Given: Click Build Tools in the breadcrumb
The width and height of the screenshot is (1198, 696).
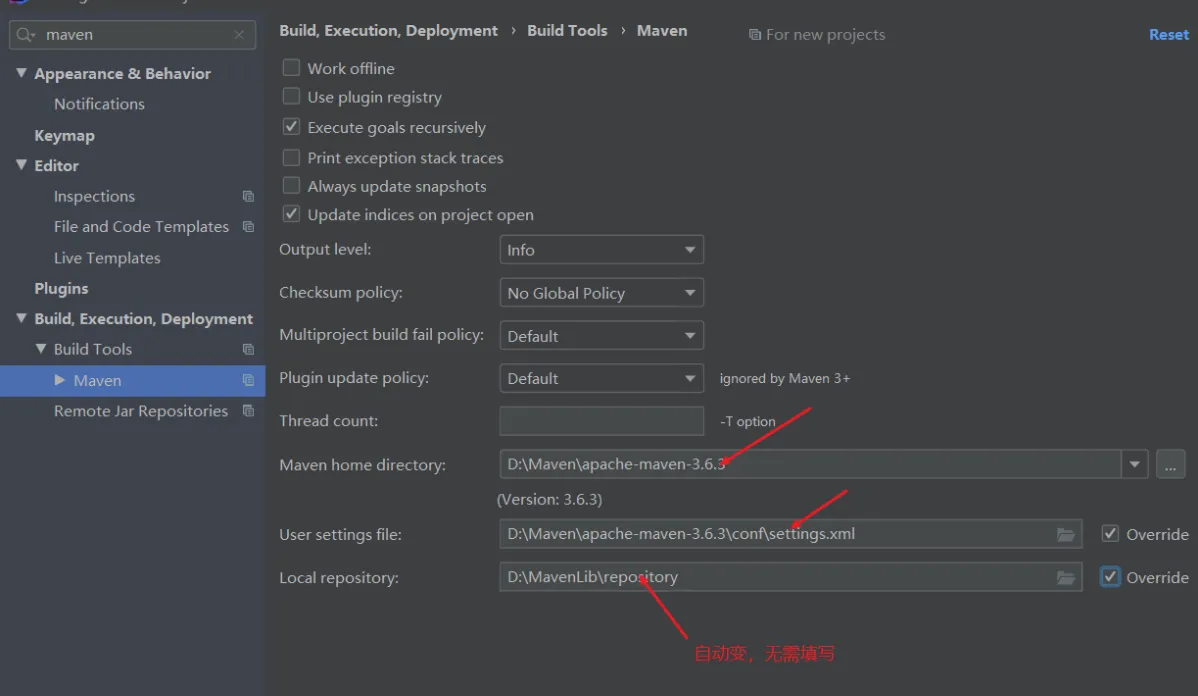Looking at the screenshot, I should 567,31.
